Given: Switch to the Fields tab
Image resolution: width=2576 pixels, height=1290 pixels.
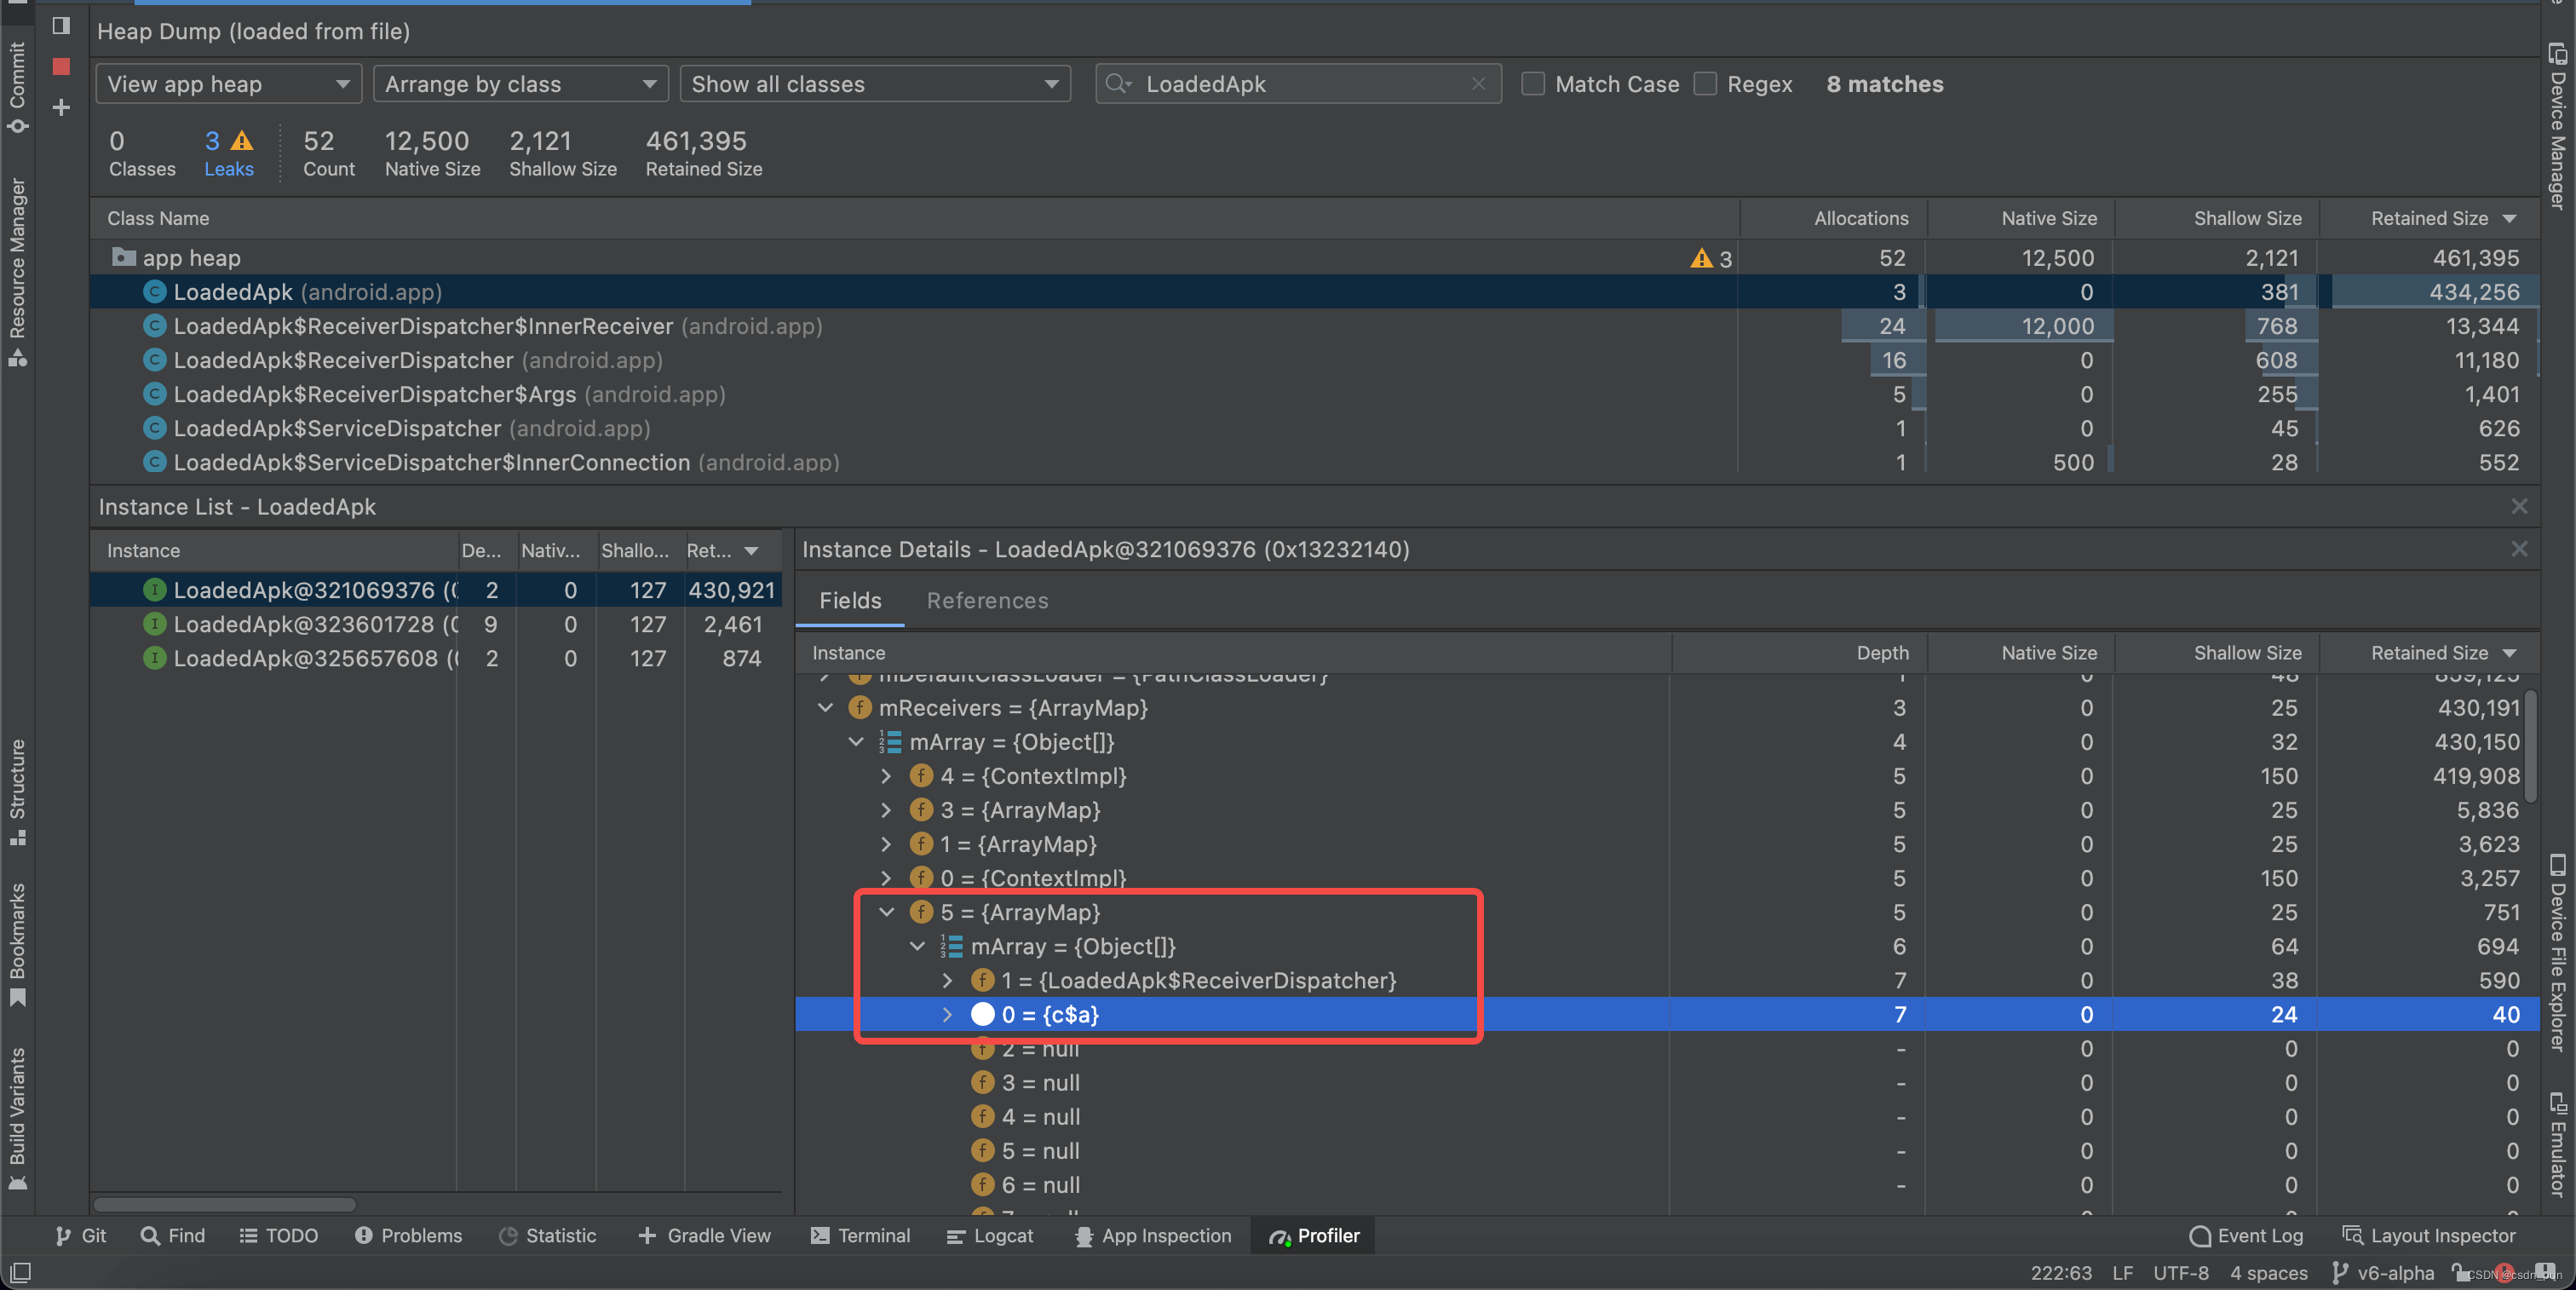Looking at the screenshot, I should (850, 600).
